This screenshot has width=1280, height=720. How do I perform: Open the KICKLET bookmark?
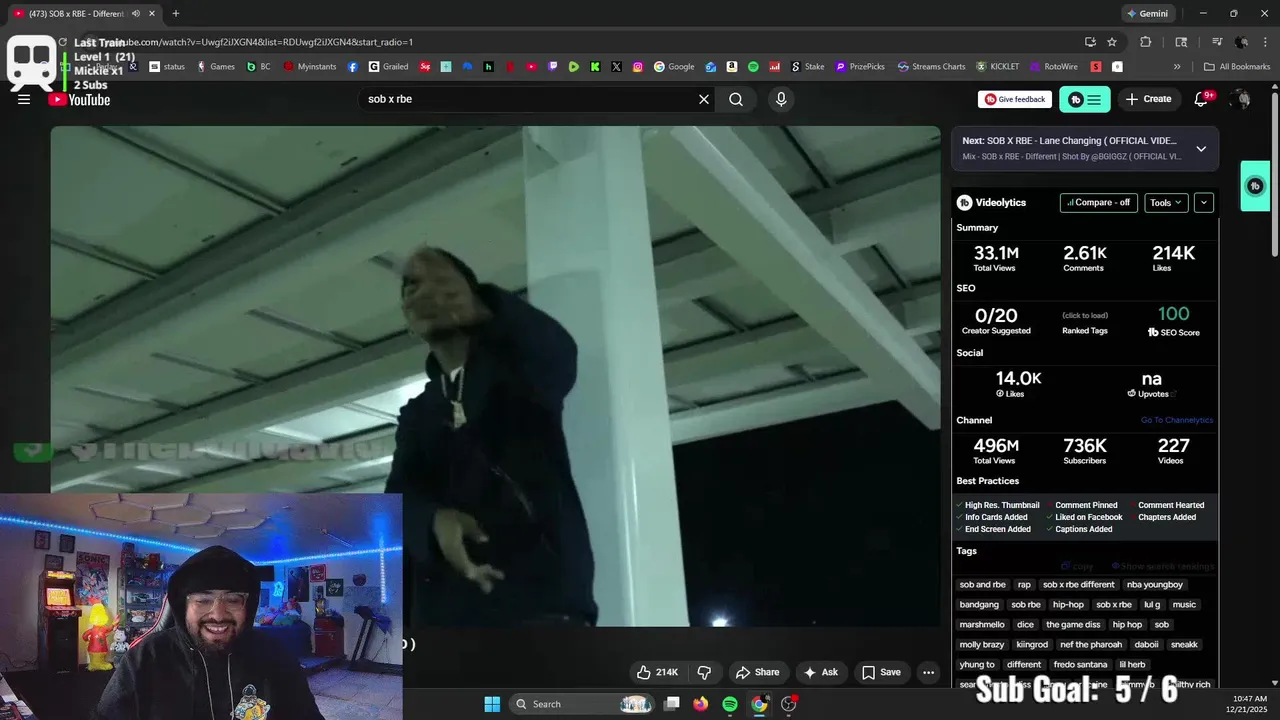(997, 67)
